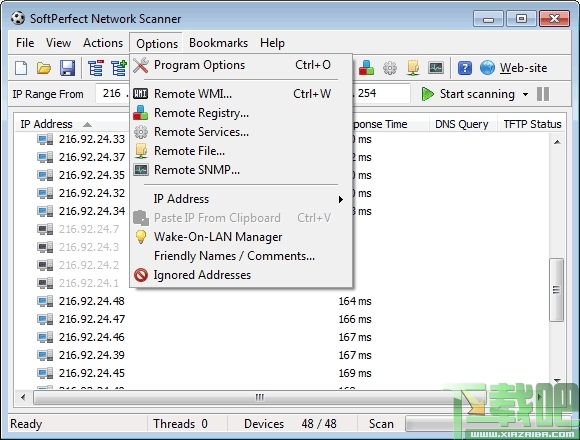Click the Open folder toolbar icon
This screenshot has width=580, height=440.
pos(44,68)
